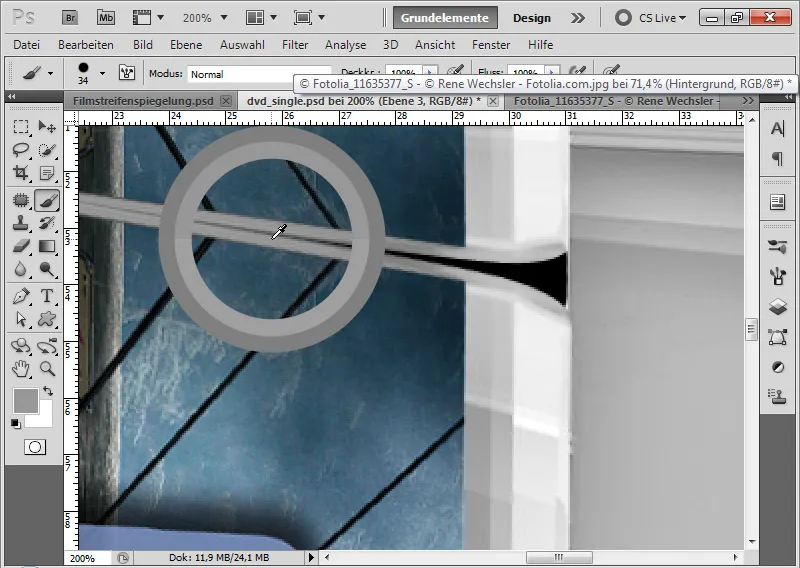The height and width of the screenshot is (568, 800).
Task: Click the Grundelemente workspace button
Action: tap(444, 18)
